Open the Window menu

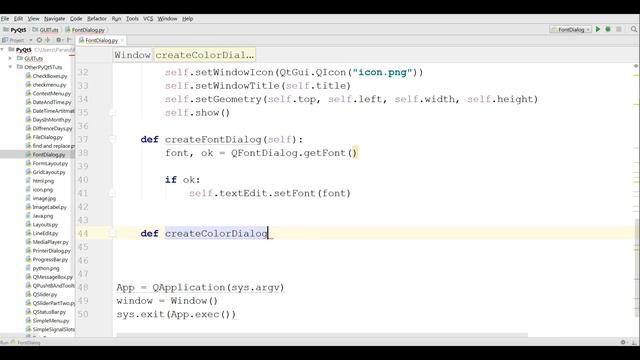167,19
